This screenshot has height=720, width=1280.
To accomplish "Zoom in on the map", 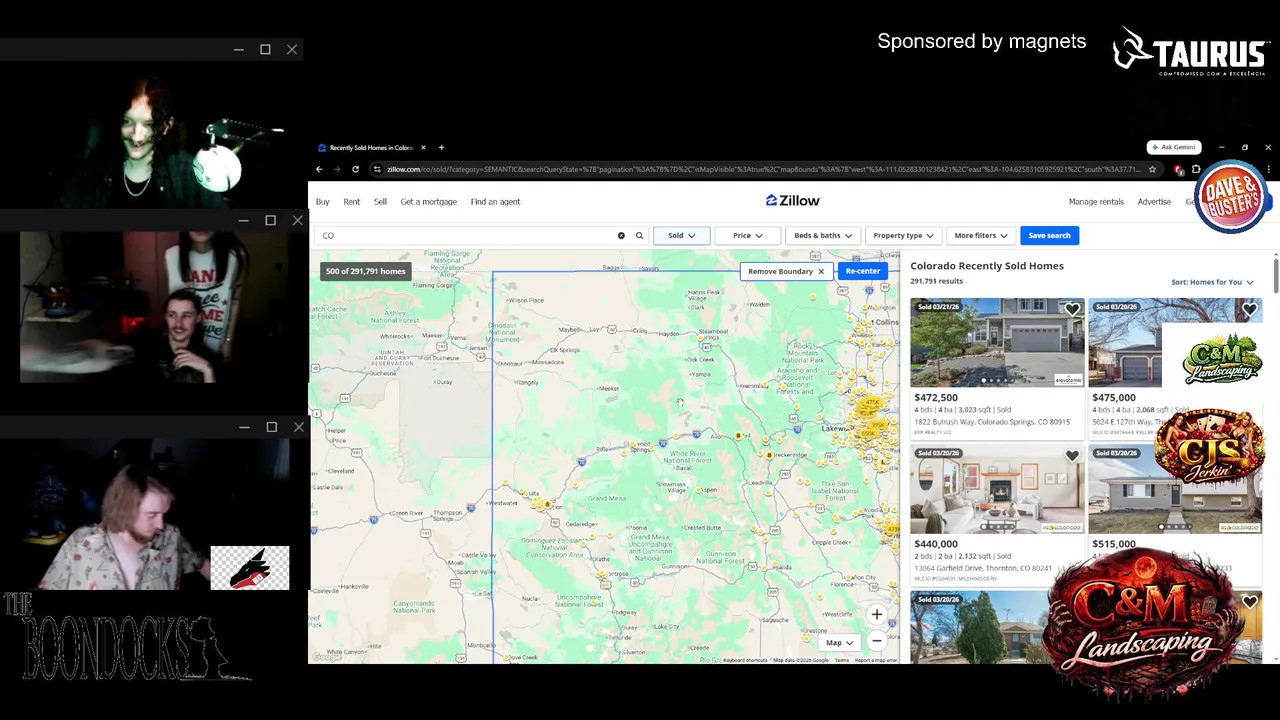I will point(877,615).
